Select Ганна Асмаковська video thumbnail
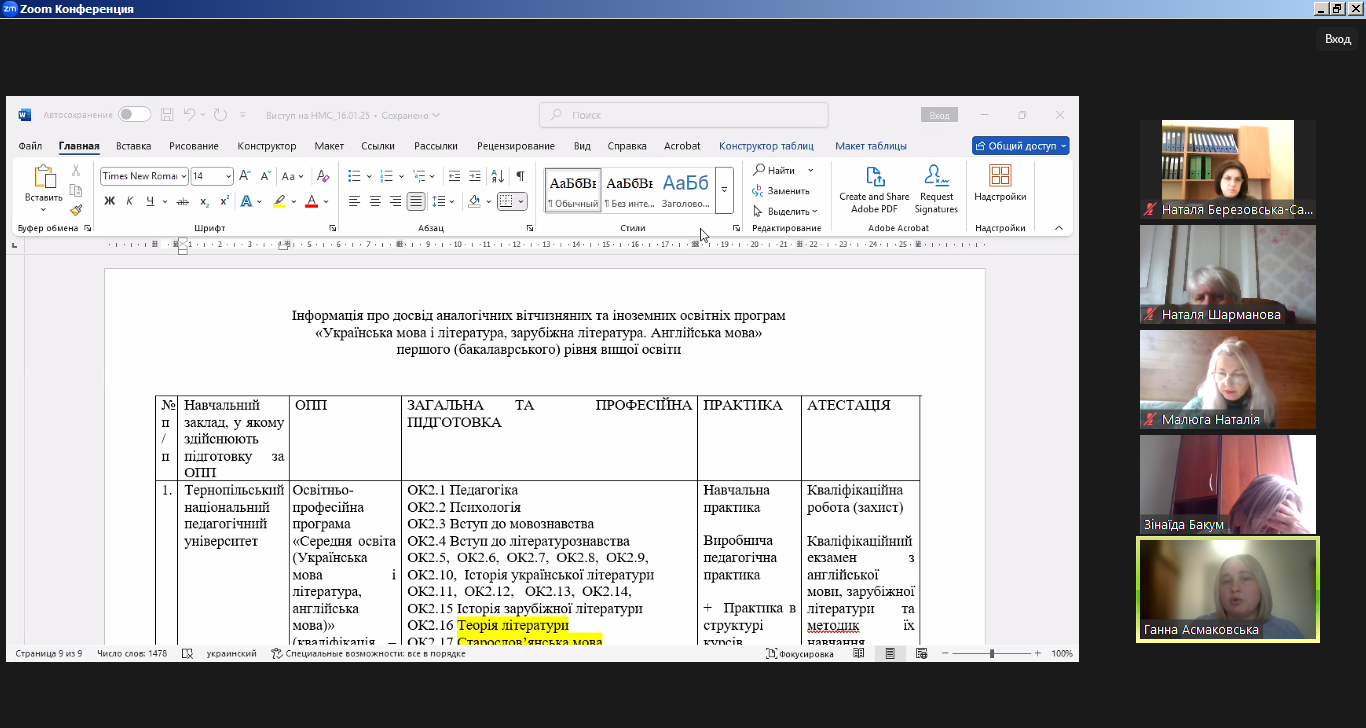The image size is (1366, 728). pos(1228,589)
